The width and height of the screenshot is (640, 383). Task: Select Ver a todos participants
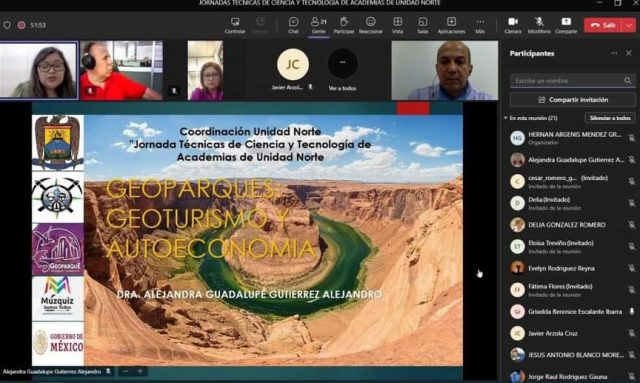342,69
